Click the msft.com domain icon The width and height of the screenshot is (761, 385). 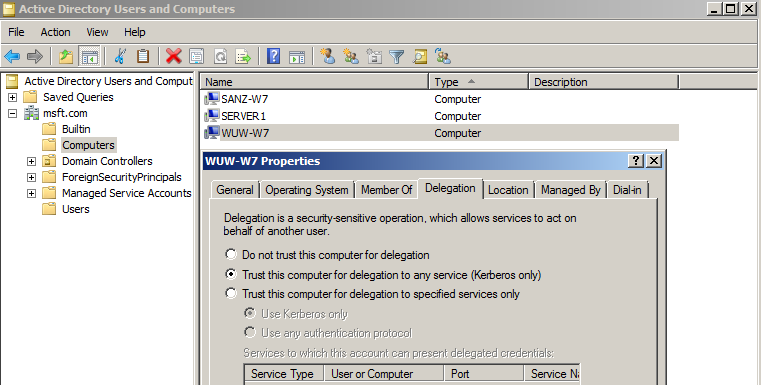[32, 113]
